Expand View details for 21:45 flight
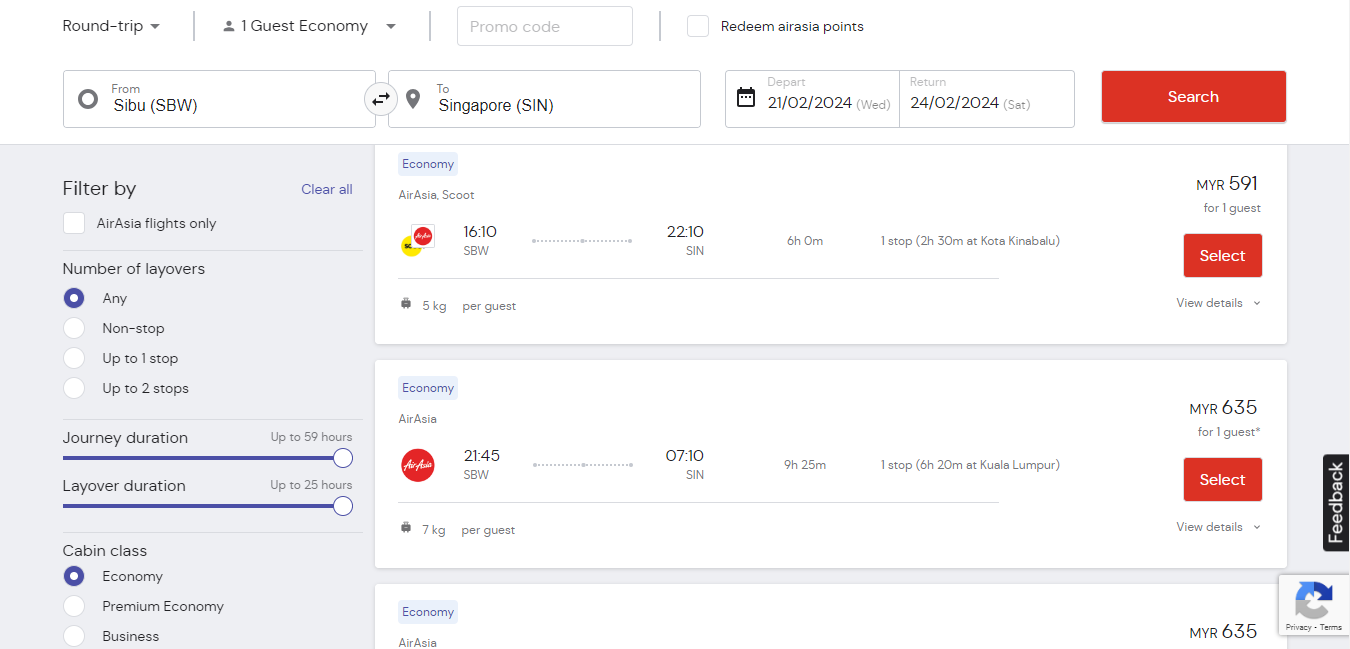The width and height of the screenshot is (1350, 649). point(1218,527)
